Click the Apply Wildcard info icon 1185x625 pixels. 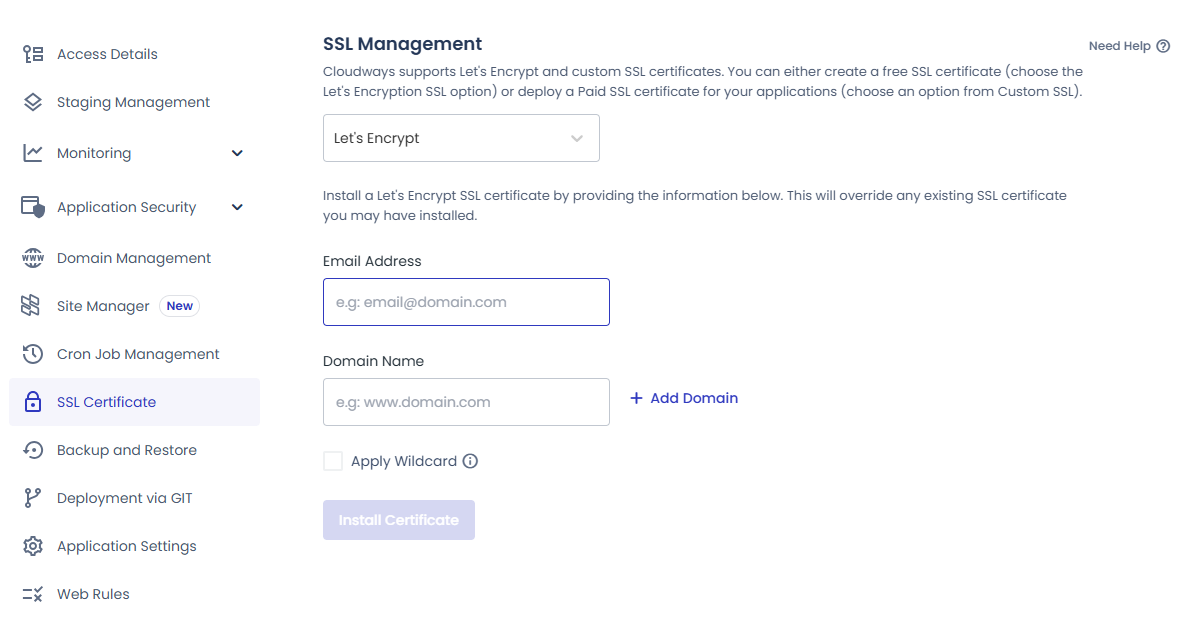coord(470,461)
